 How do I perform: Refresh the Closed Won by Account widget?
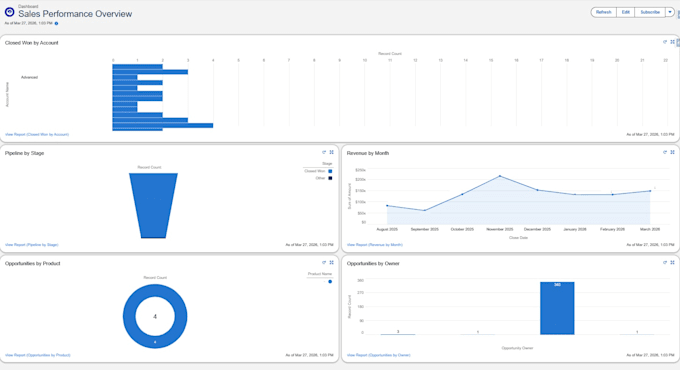click(x=665, y=42)
